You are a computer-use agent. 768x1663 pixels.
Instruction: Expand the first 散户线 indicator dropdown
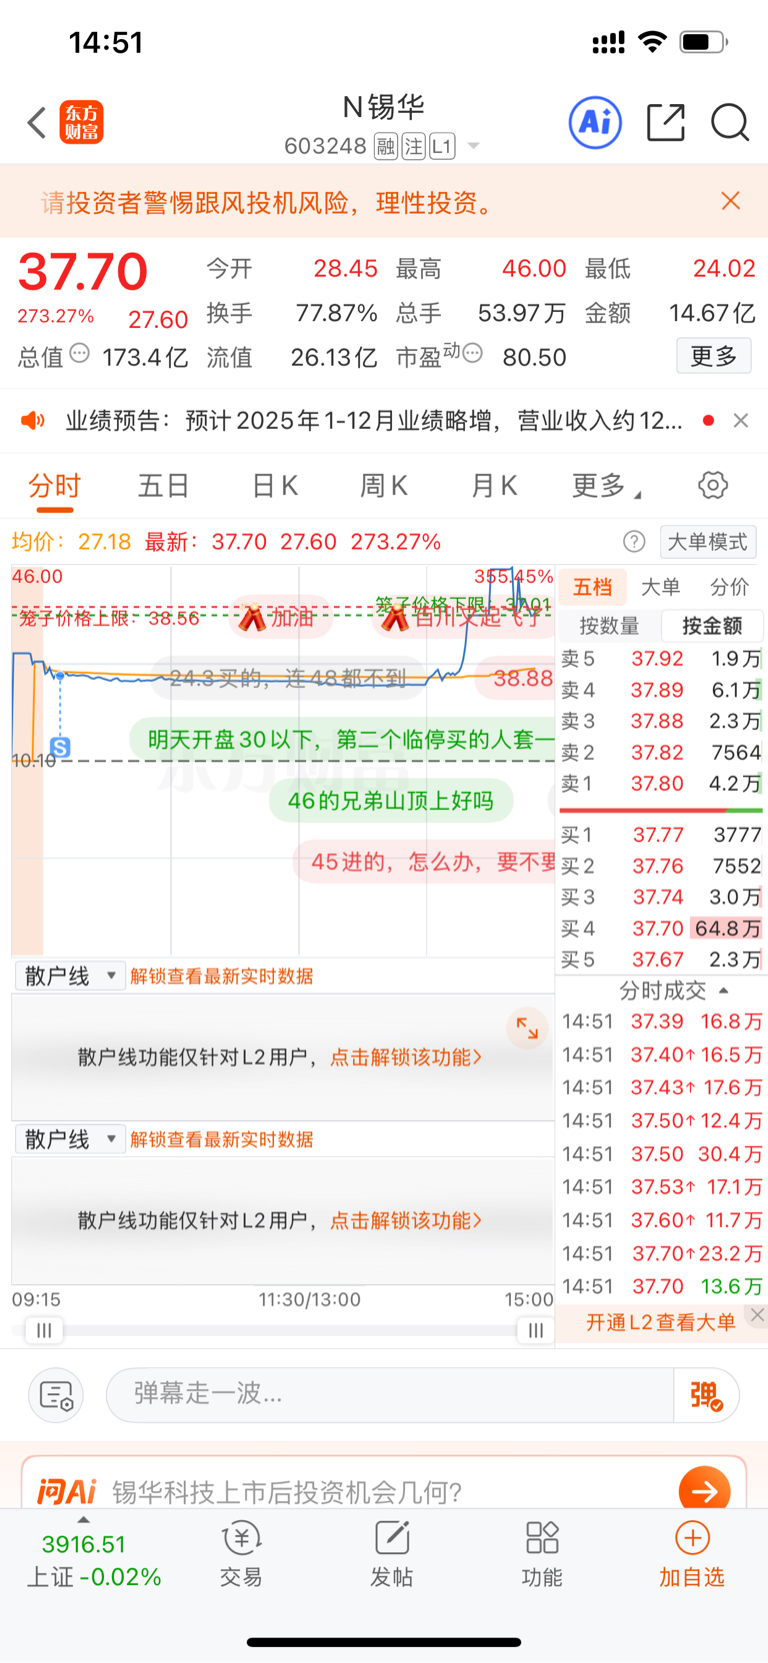pos(69,976)
